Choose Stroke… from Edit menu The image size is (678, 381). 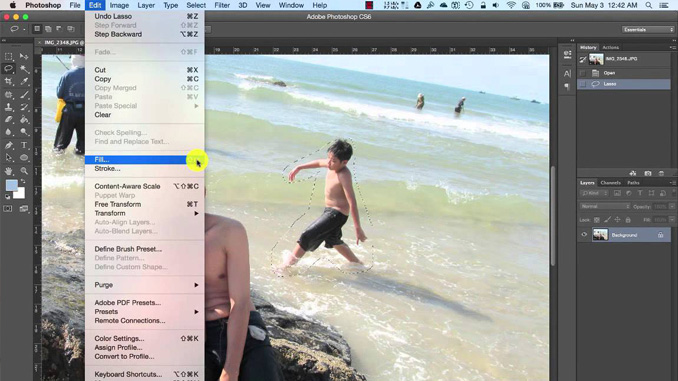pos(144,169)
